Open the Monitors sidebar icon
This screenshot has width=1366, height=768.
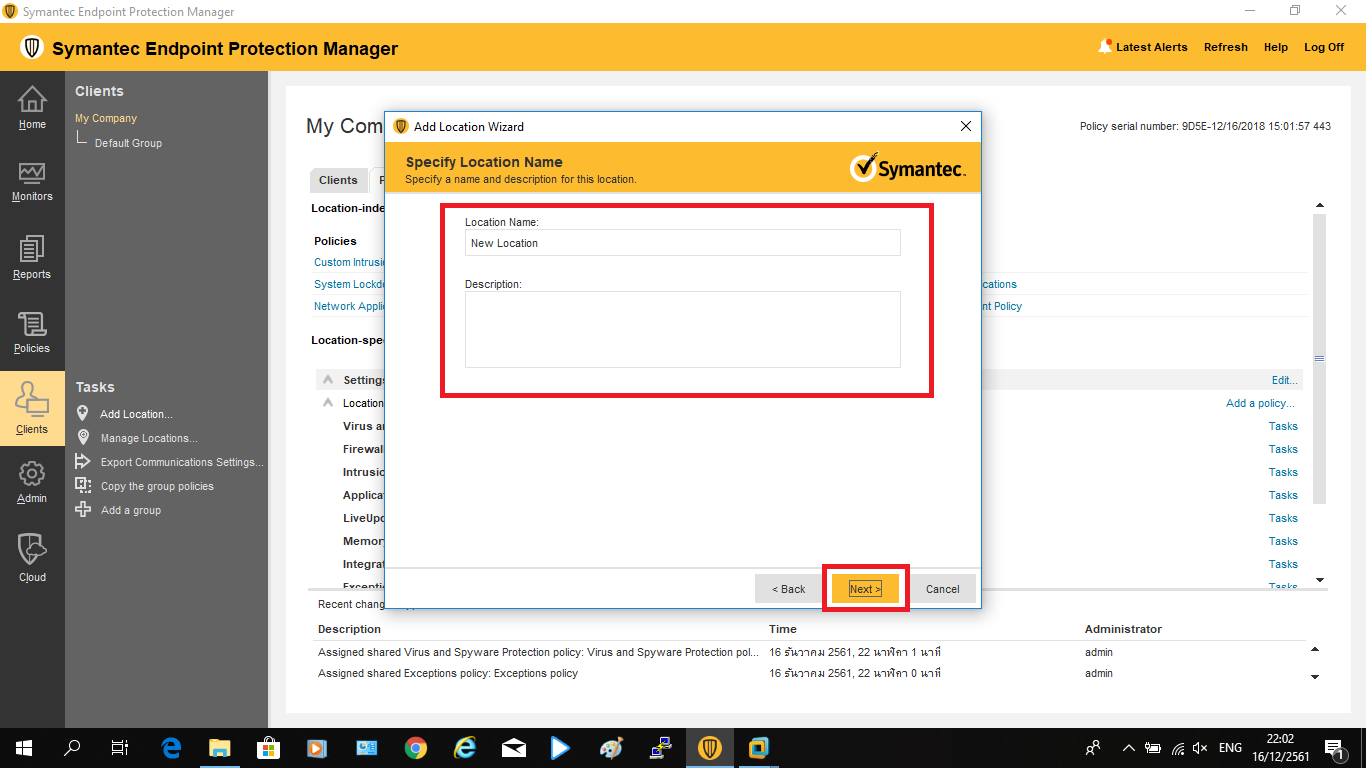point(32,181)
